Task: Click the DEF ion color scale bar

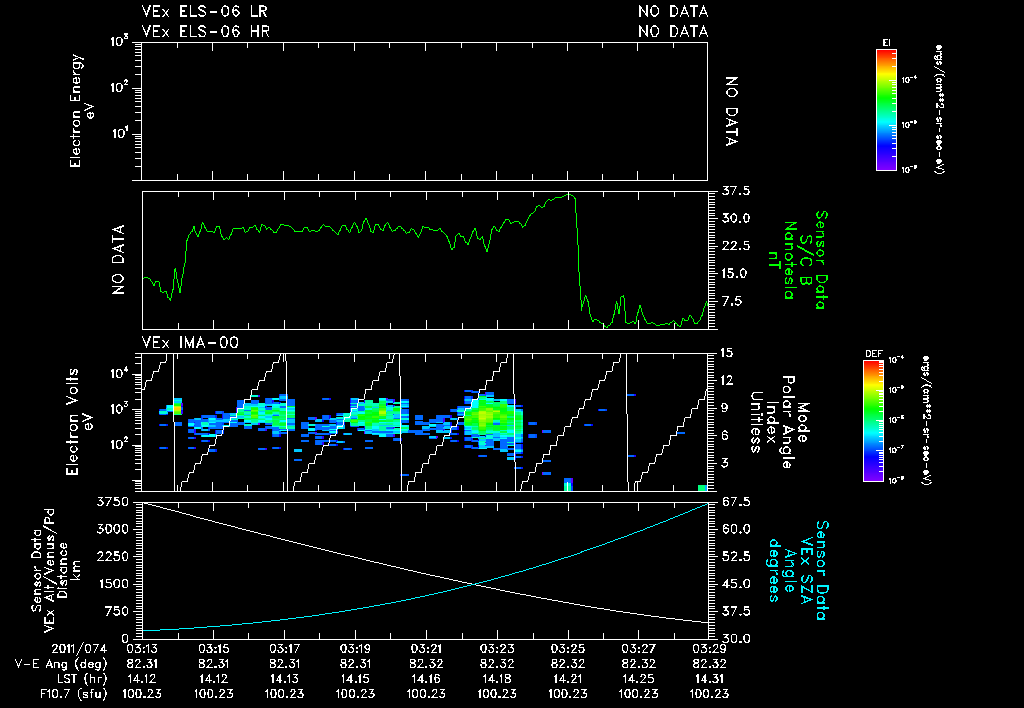Action: click(873, 421)
